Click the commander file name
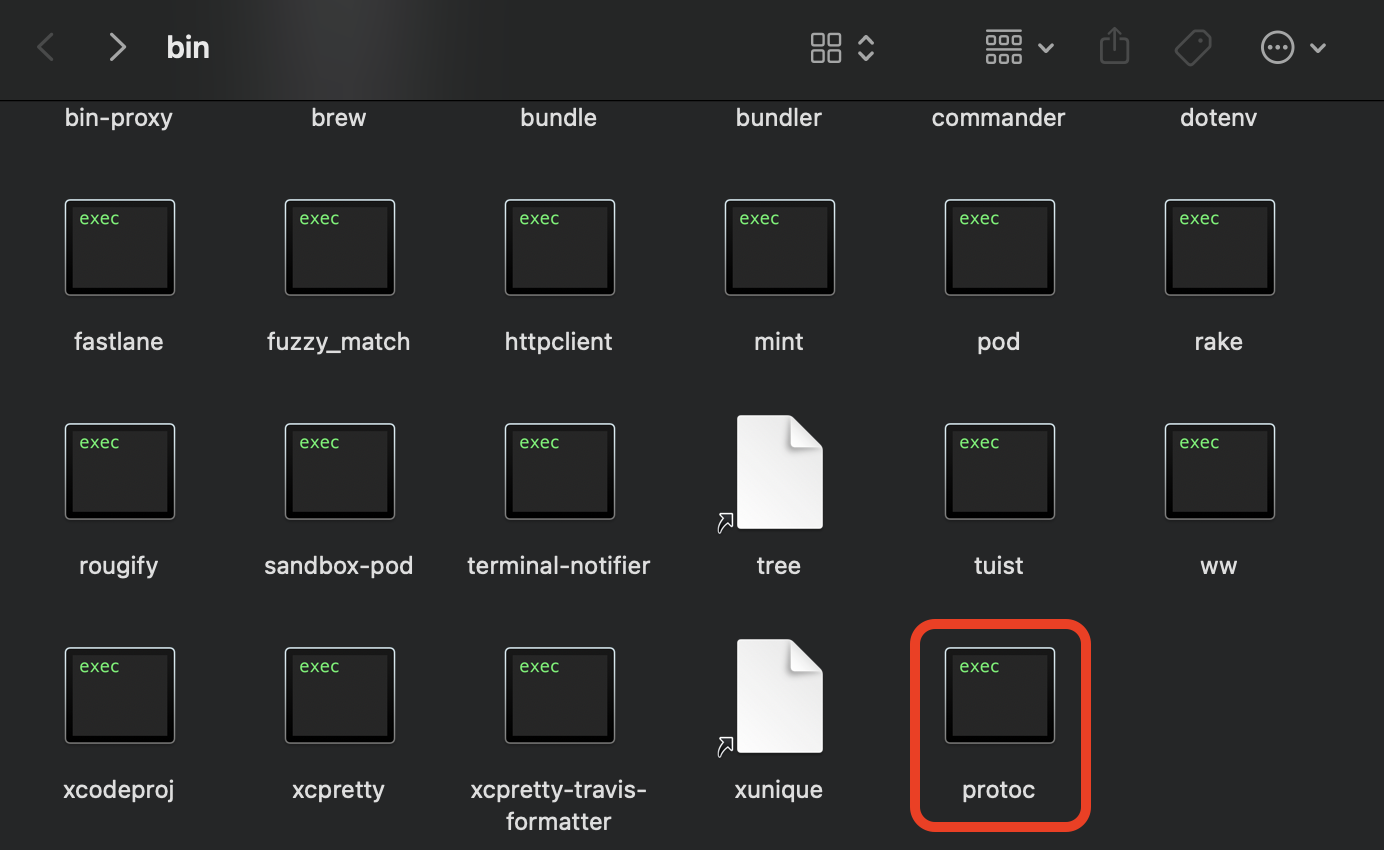 coord(999,118)
